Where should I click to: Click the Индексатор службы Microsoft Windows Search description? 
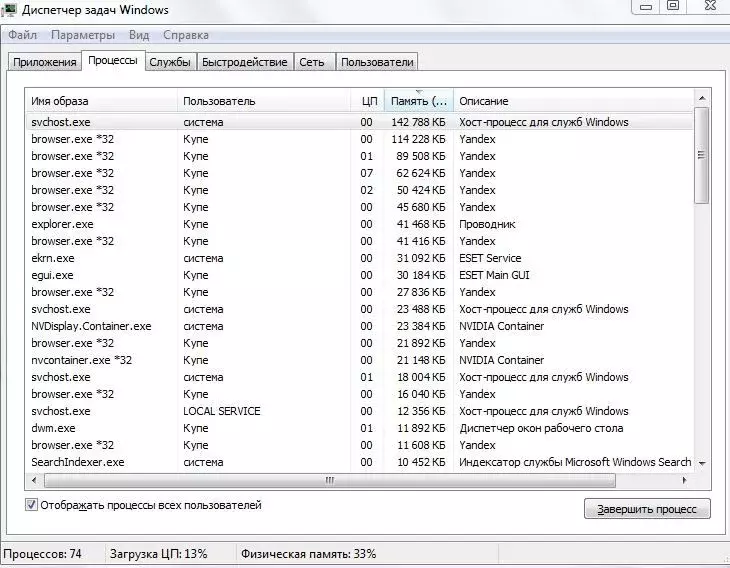575,462
